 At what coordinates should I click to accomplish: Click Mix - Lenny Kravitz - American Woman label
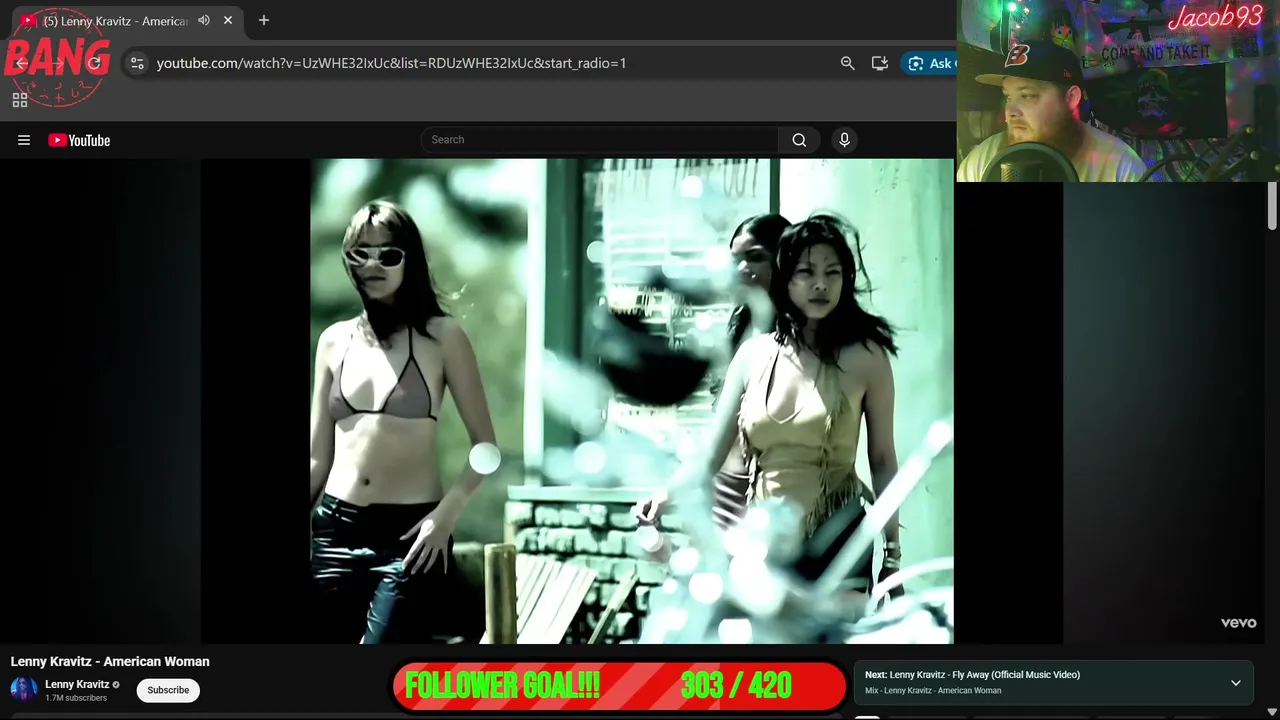tap(933, 691)
